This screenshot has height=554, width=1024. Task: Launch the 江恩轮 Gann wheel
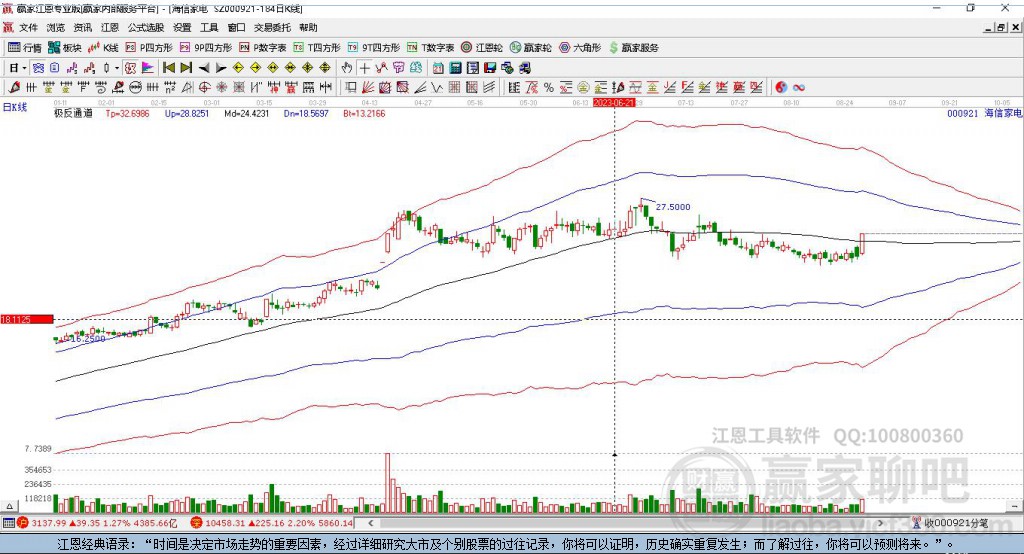(x=482, y=48)
